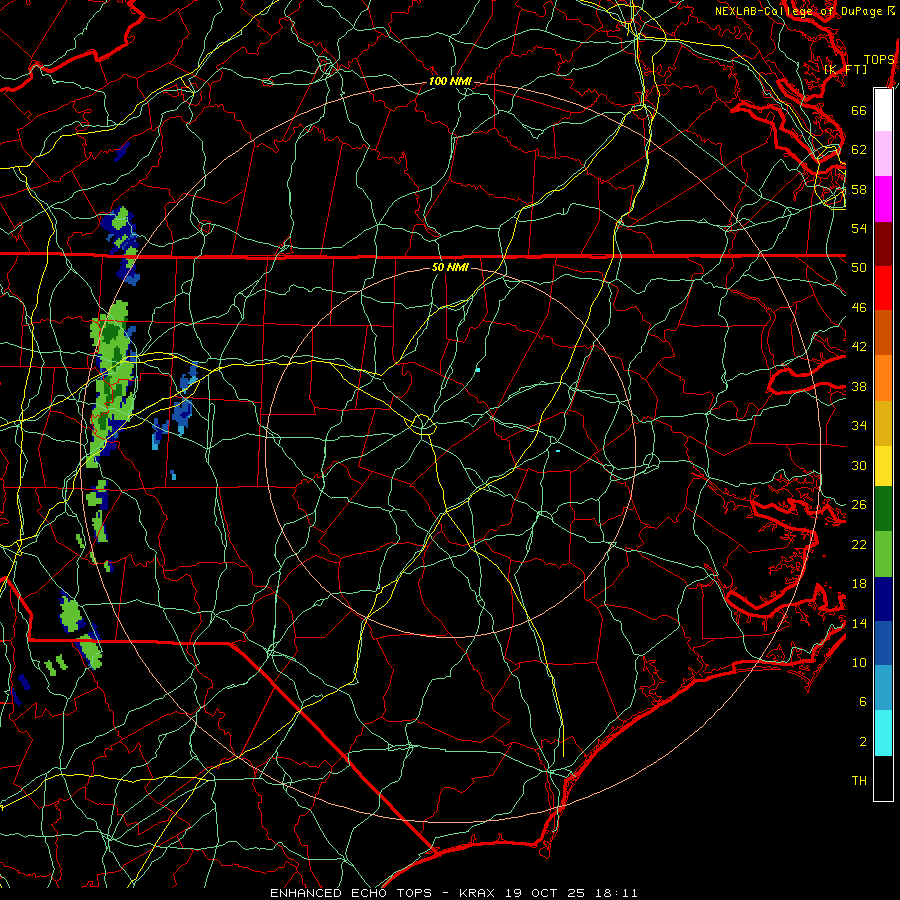Click the "TH" threshold legend label
The width and height of the screenshot is (900, 900).
click(x=859, y=781)
